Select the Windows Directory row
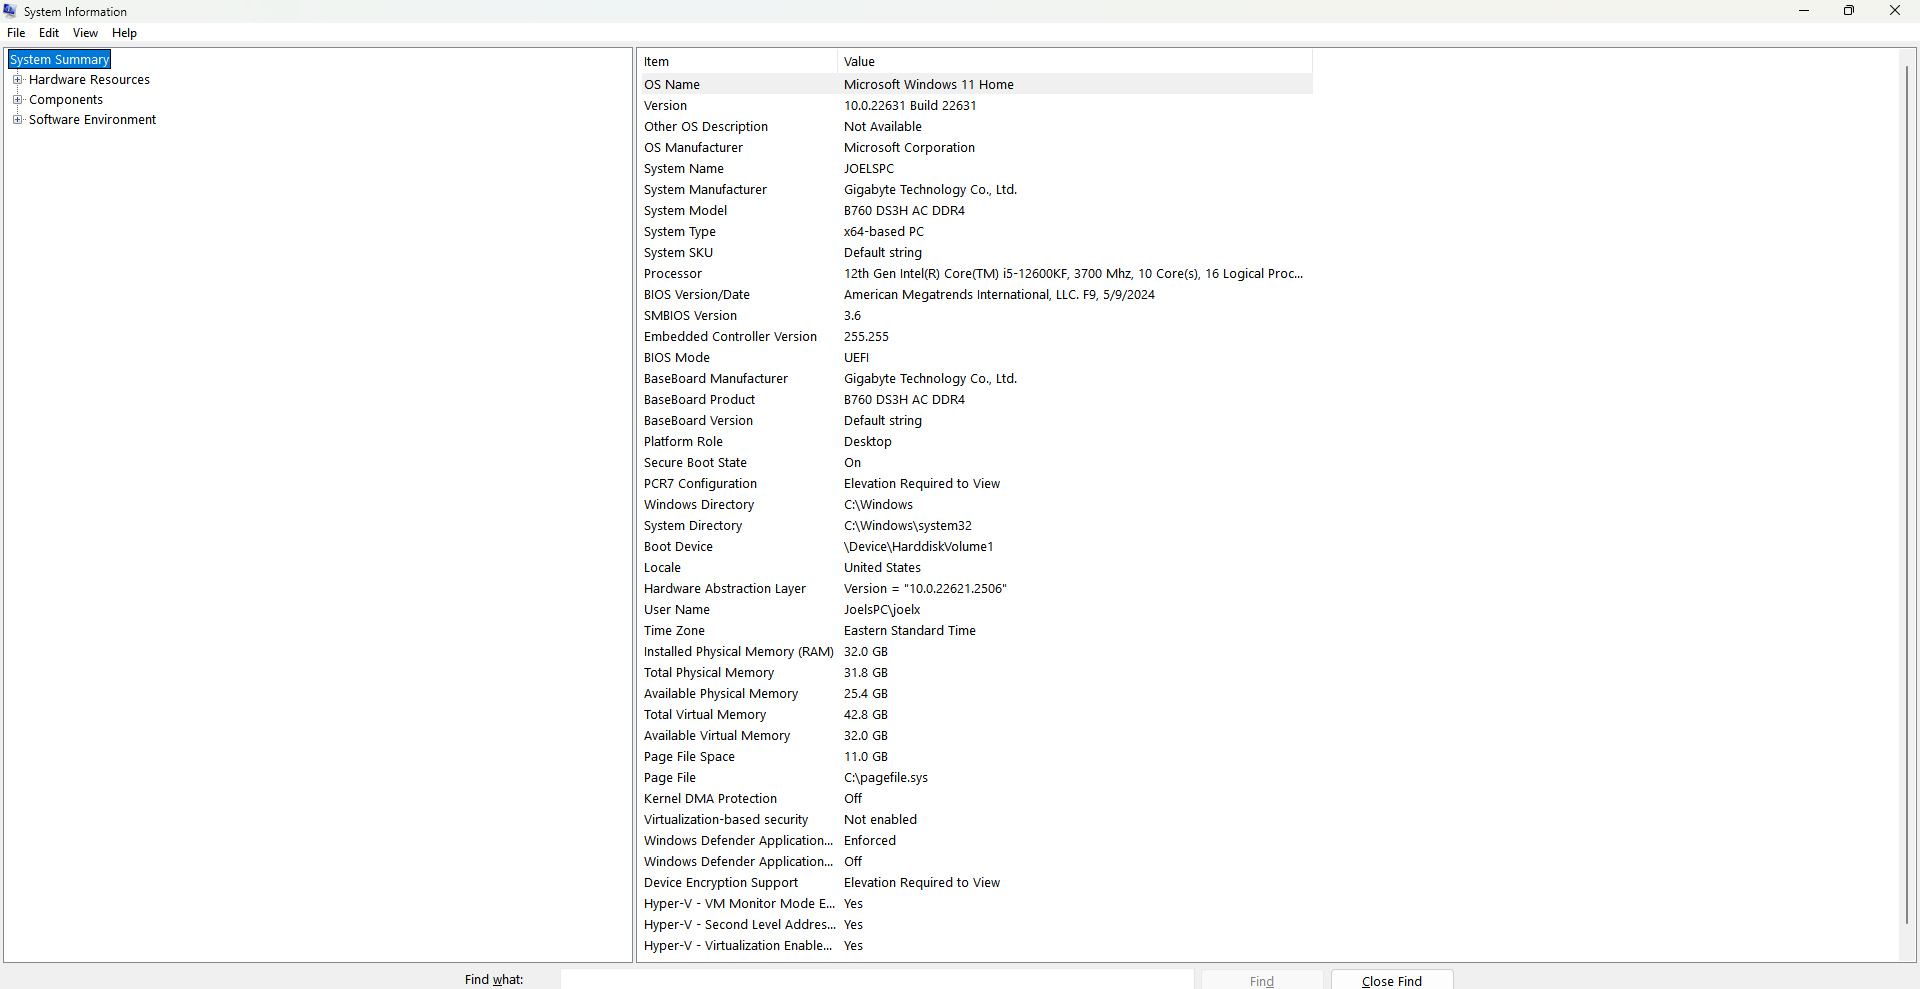The height and width of the screenshot is (989, 1920). pyautogui.click(x=976, y=505)
